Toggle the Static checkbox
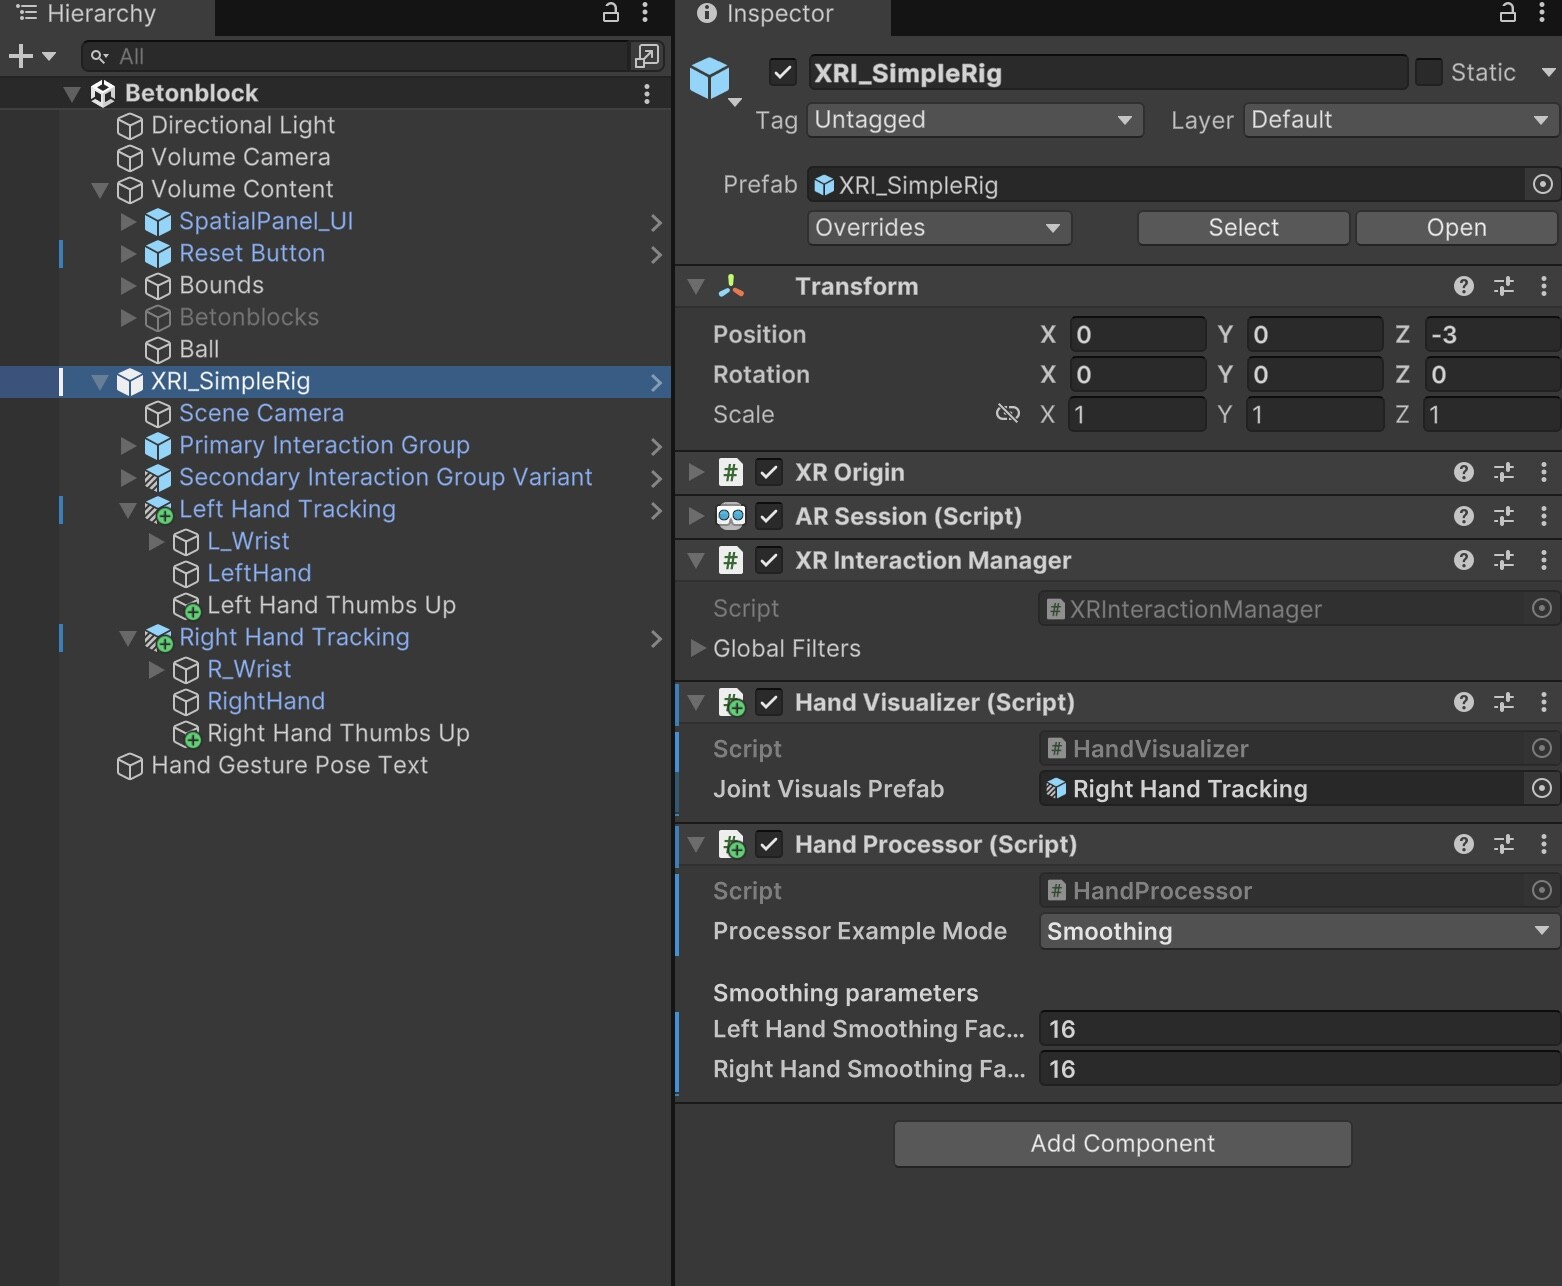Screen dimensions: 1562x1286 pos(1430,72)
